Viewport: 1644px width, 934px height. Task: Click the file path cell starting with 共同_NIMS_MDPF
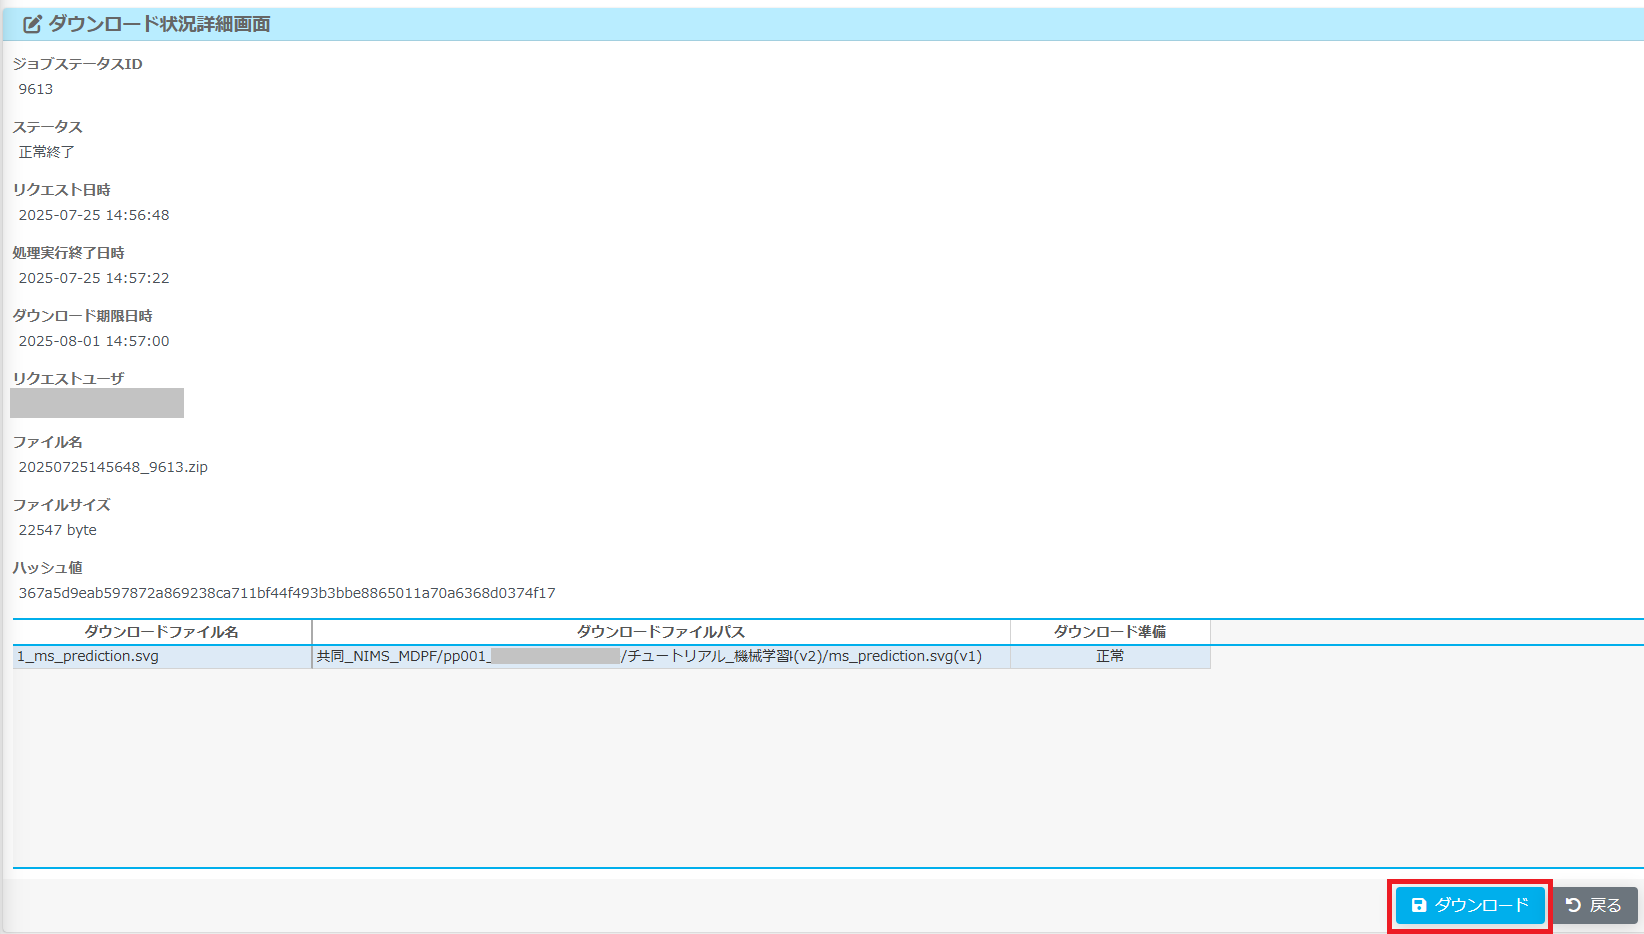pyautogui.click(x=650, y=657)
